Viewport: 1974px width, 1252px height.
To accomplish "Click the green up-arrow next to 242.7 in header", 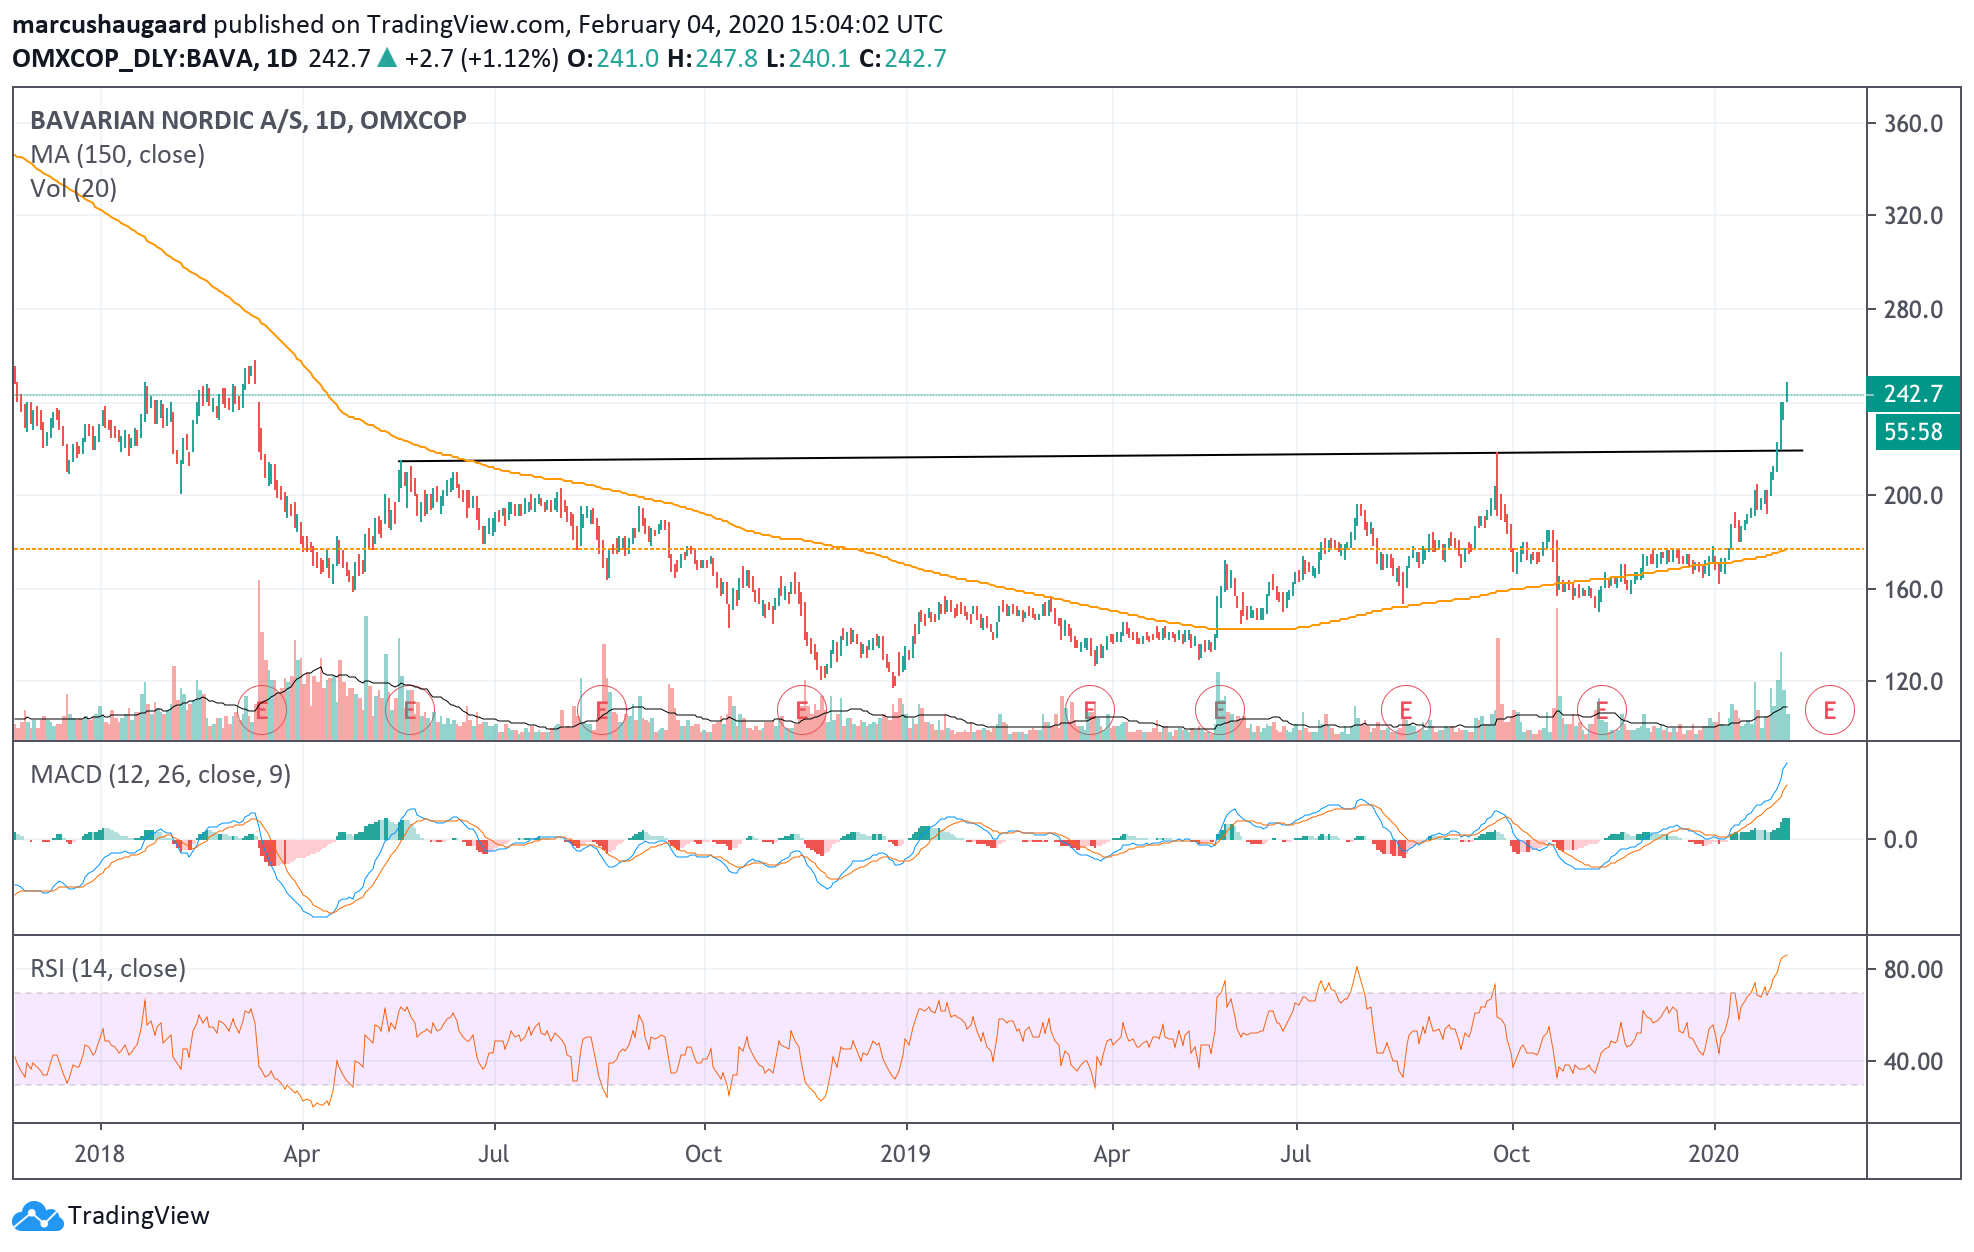I will coord(387,58).
